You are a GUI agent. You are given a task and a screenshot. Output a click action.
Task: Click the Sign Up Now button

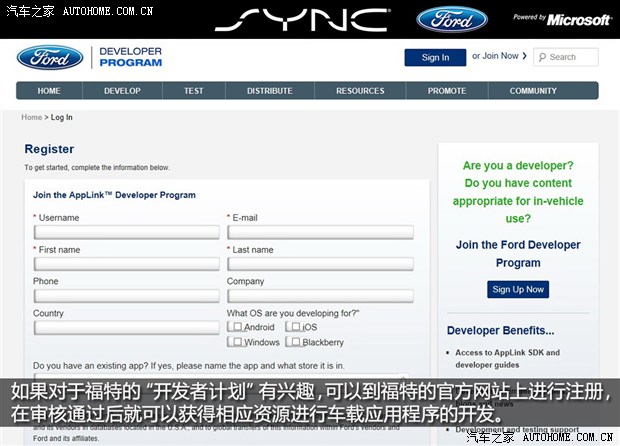pos(518,289)
